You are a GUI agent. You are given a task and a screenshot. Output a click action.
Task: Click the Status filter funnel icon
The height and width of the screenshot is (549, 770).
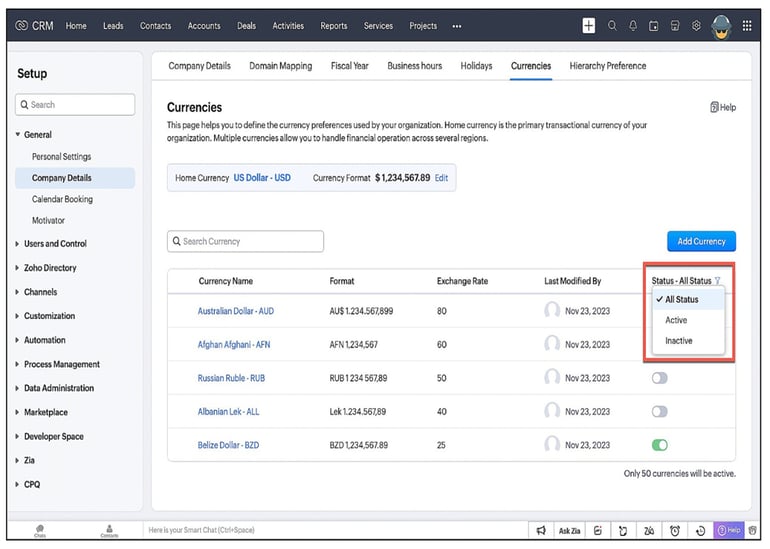[718, 281]
